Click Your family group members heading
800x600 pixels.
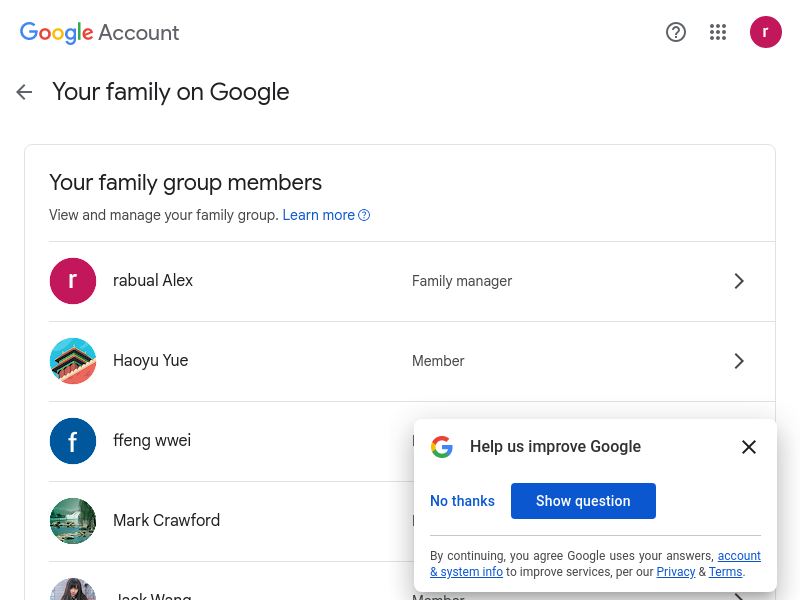tap(186, 183)
